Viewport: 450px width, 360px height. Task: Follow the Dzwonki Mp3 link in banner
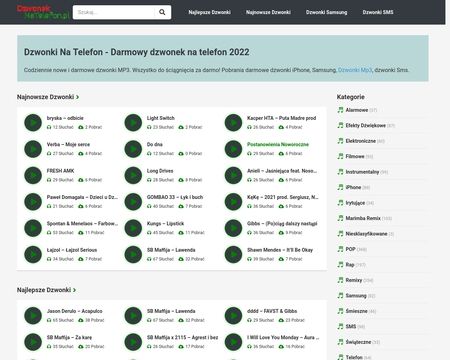pyautogui.click(x=355, y=70)
